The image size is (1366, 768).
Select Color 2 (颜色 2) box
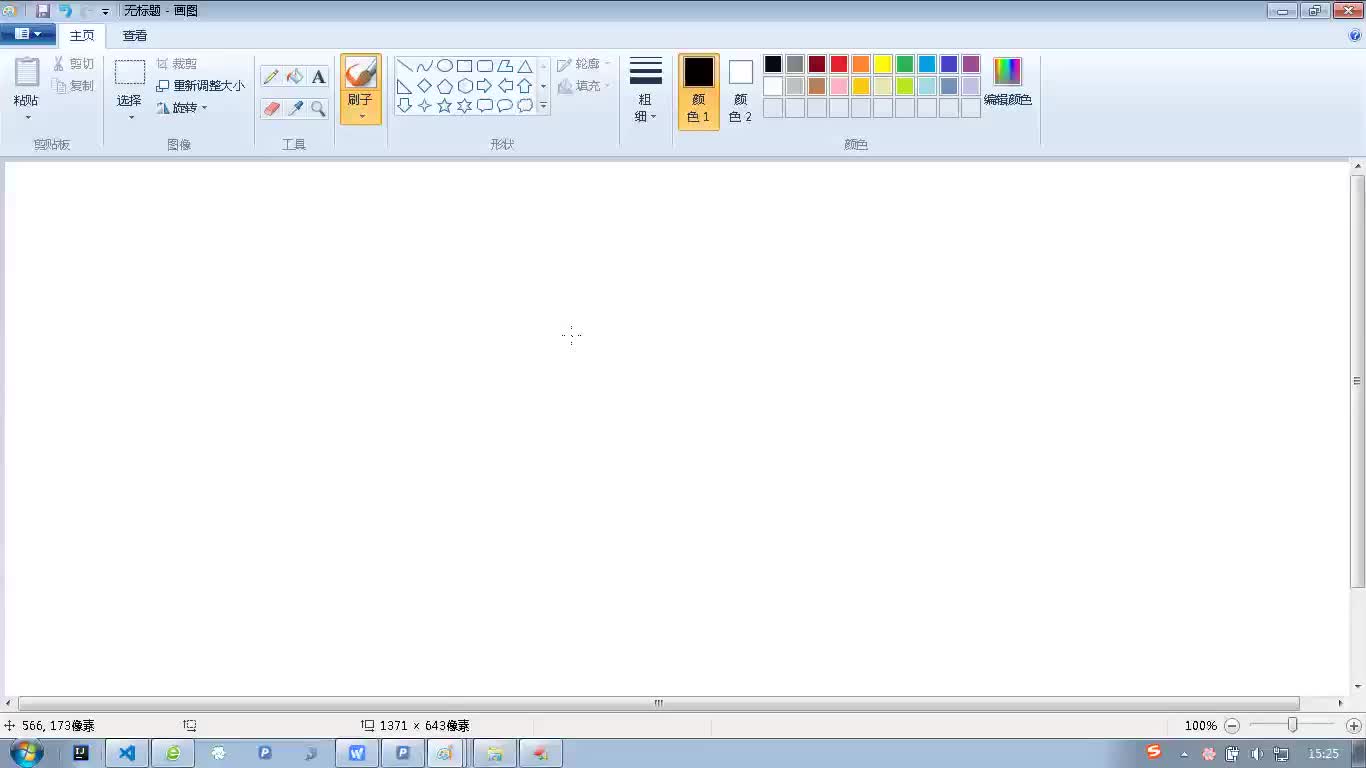(740, 91)
